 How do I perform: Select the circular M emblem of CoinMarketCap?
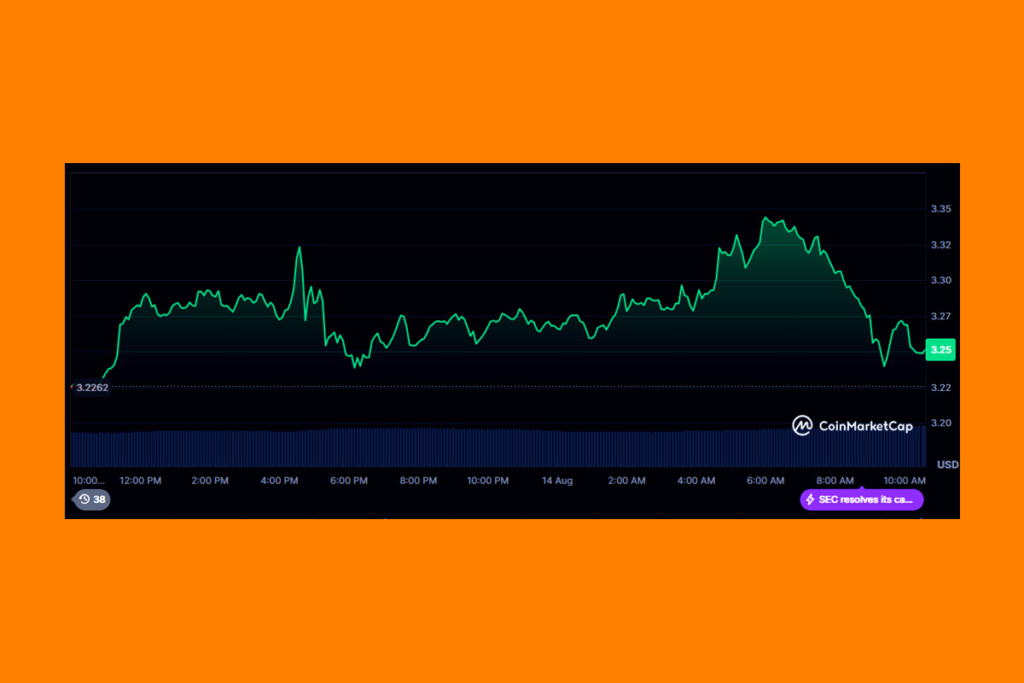[x=802, y=425]
